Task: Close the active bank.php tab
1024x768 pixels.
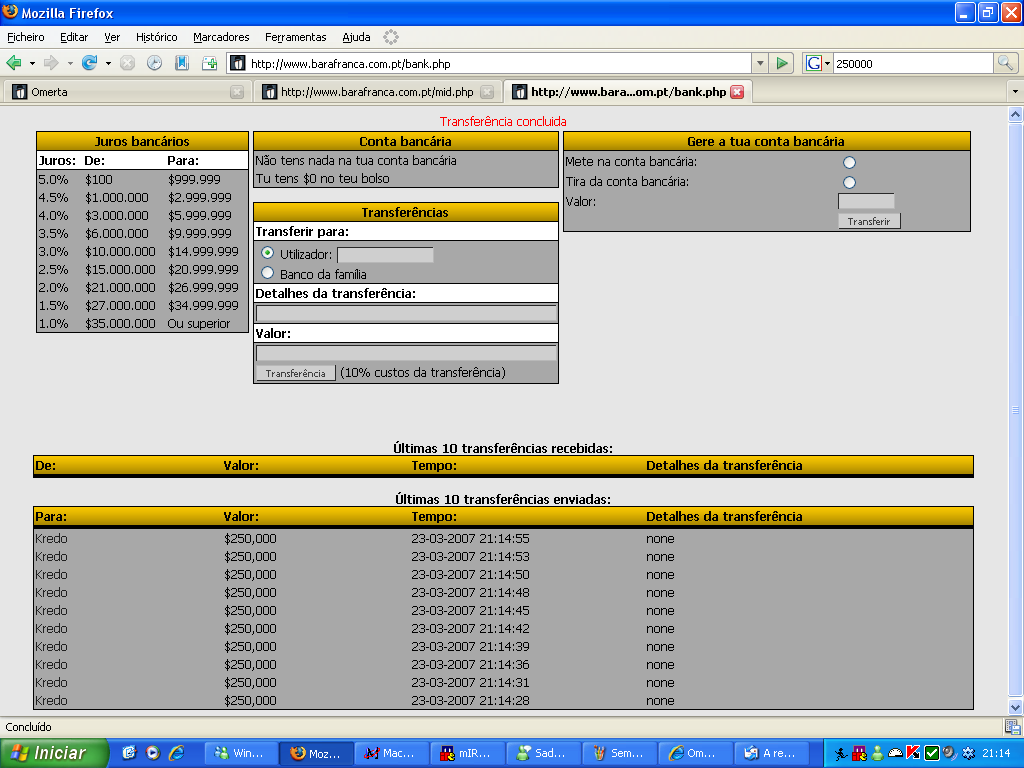Action: (x=737, y=92)
